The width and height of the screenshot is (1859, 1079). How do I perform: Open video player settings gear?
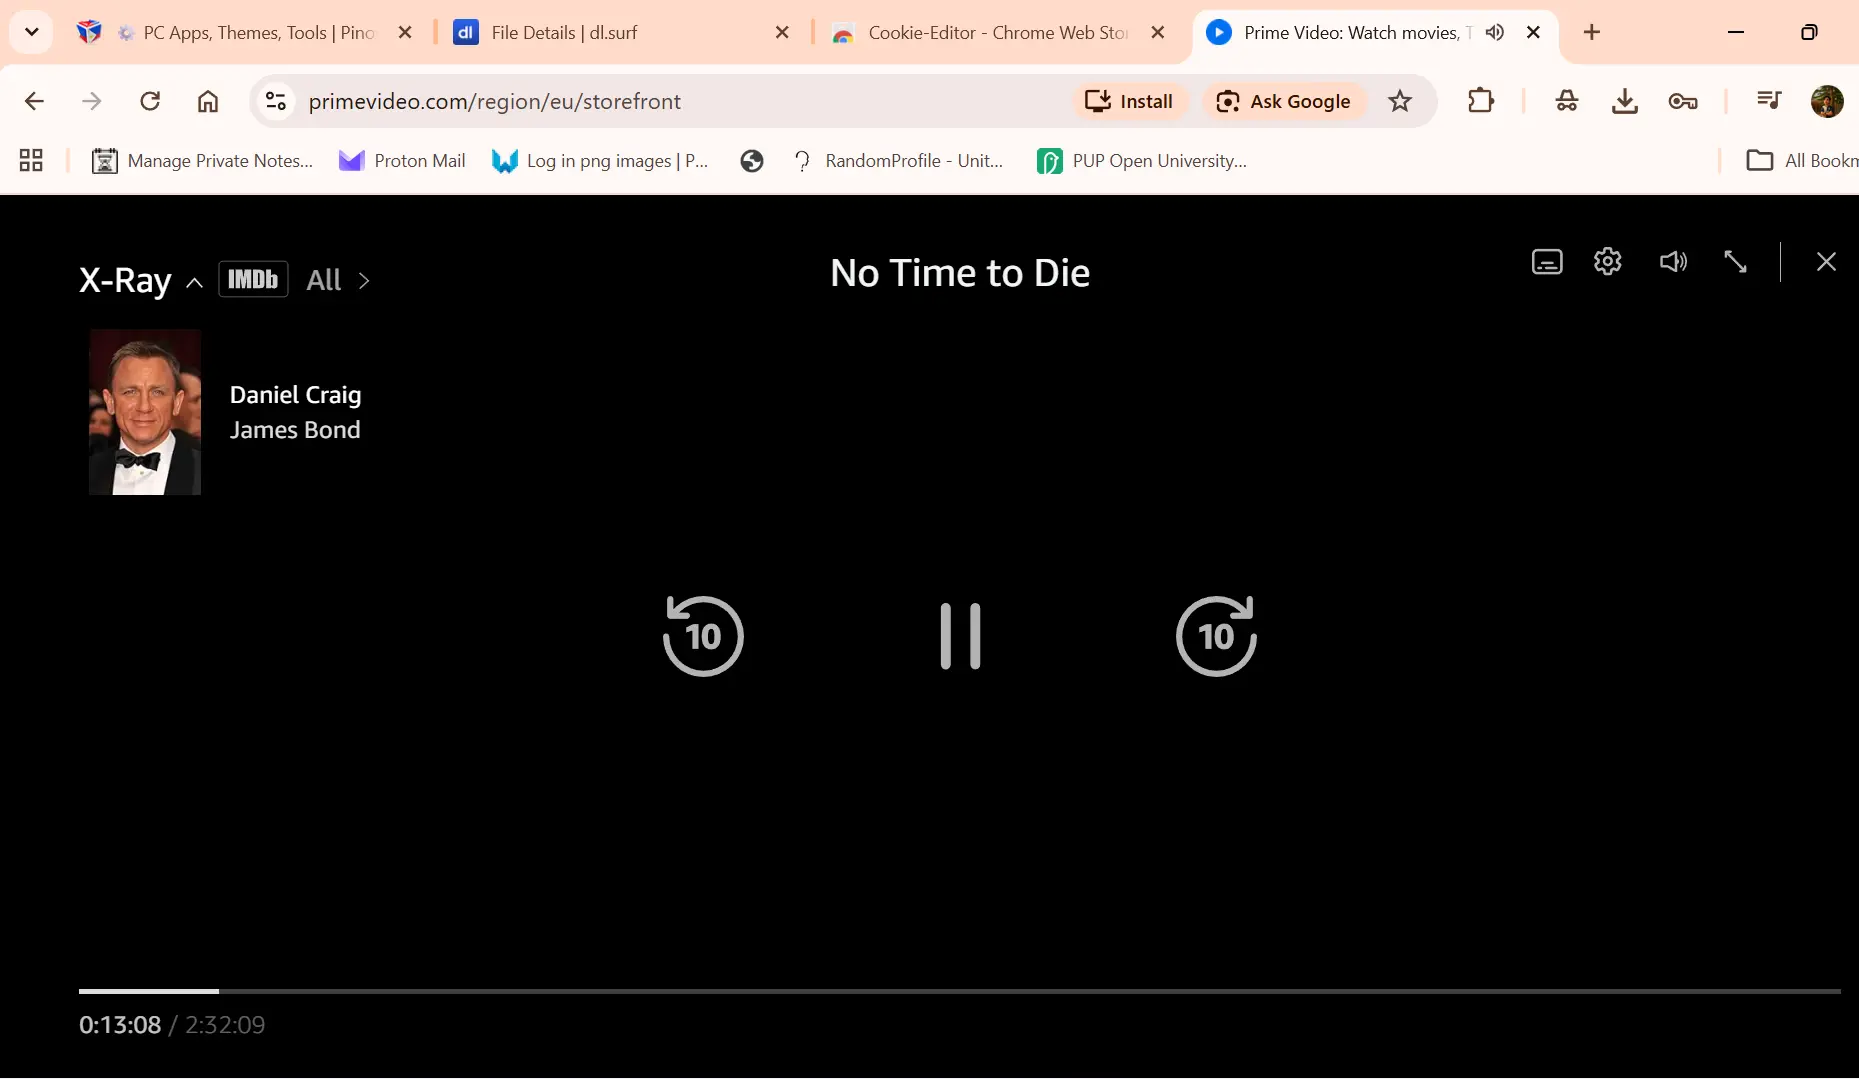click(x=1607, y=262)
